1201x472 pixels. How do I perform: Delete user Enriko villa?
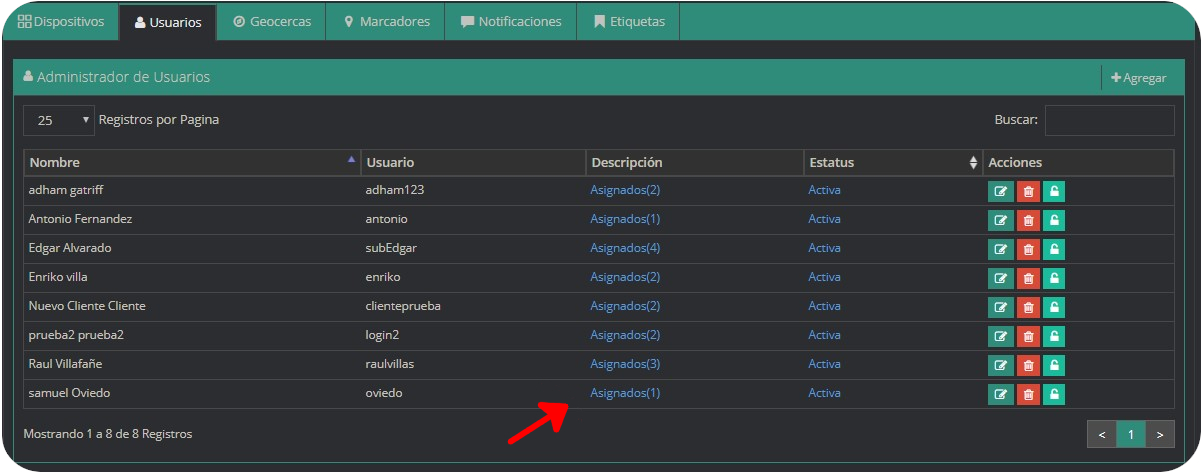[x=1028, y=278]
